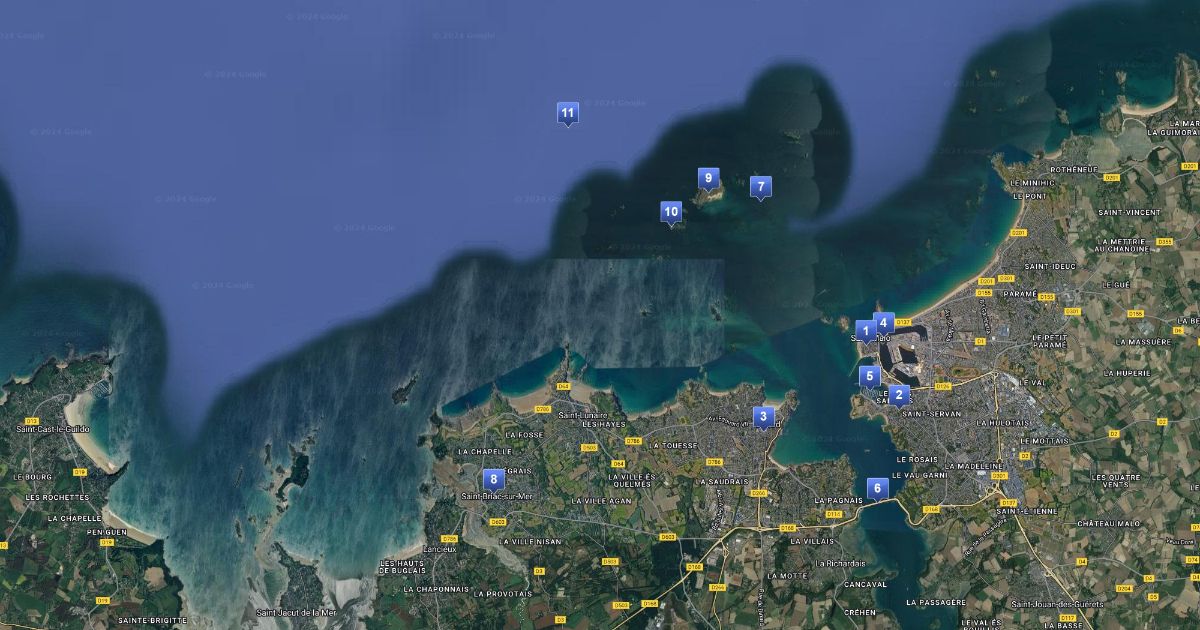Click map marker number 6 by the estuary
This screenshot has width=1200, height=630.
click(877, 489)
